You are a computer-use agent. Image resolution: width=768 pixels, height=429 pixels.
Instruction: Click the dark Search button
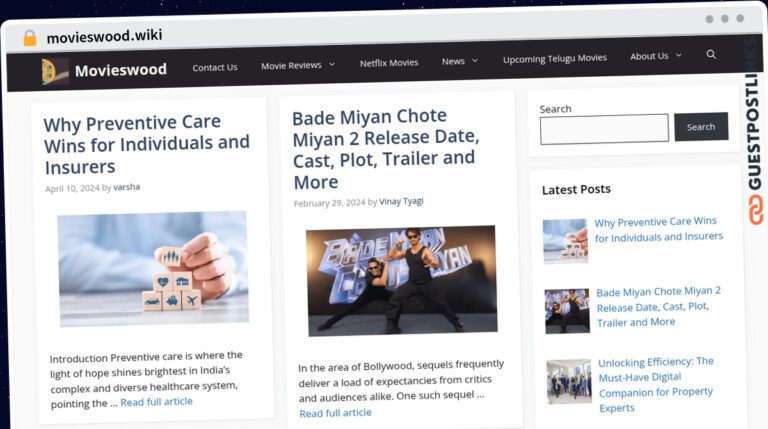701,127
